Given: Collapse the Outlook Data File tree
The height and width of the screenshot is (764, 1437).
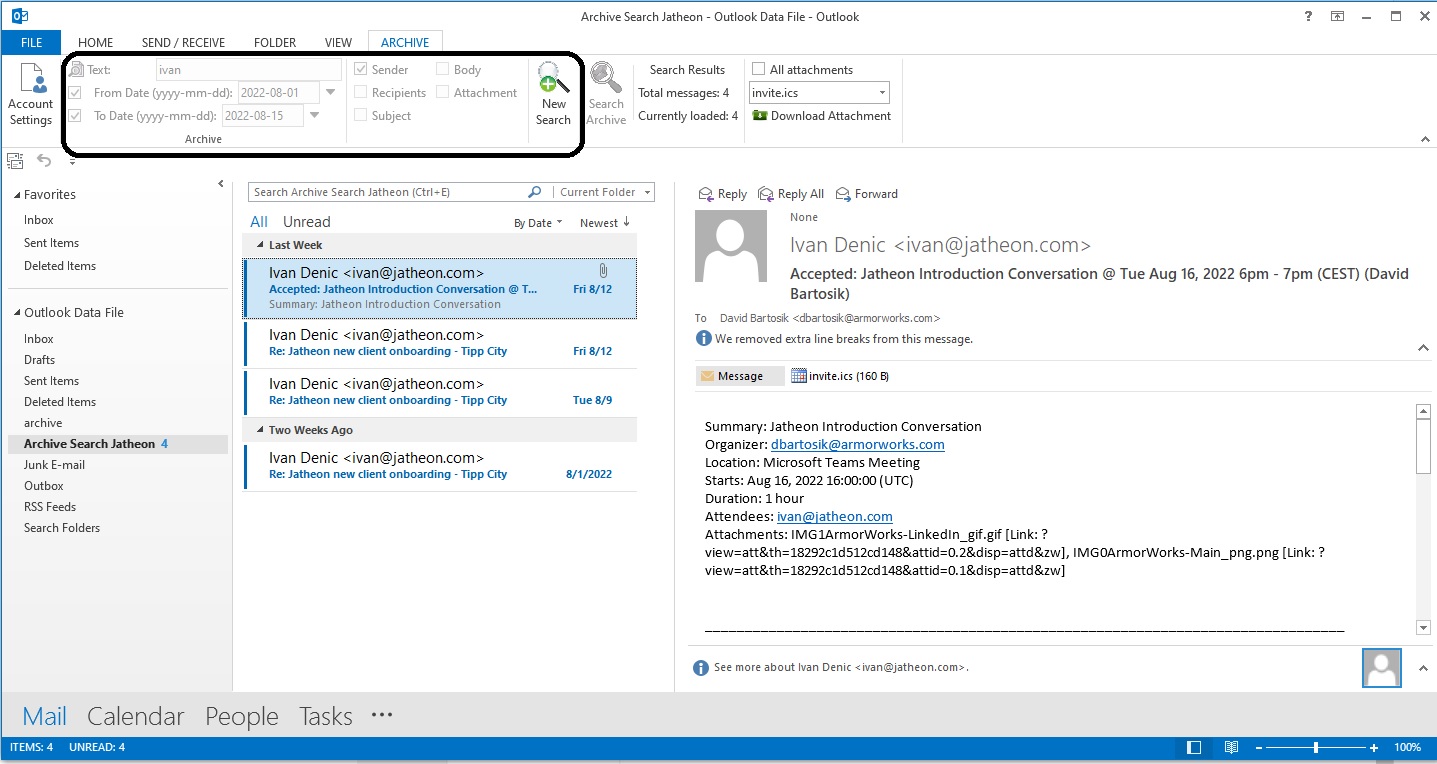Looking at the screenshot, I should 16,313.
